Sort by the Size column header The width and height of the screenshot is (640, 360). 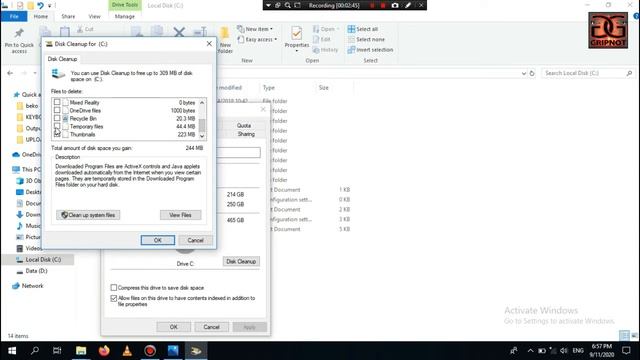point(324,88)
